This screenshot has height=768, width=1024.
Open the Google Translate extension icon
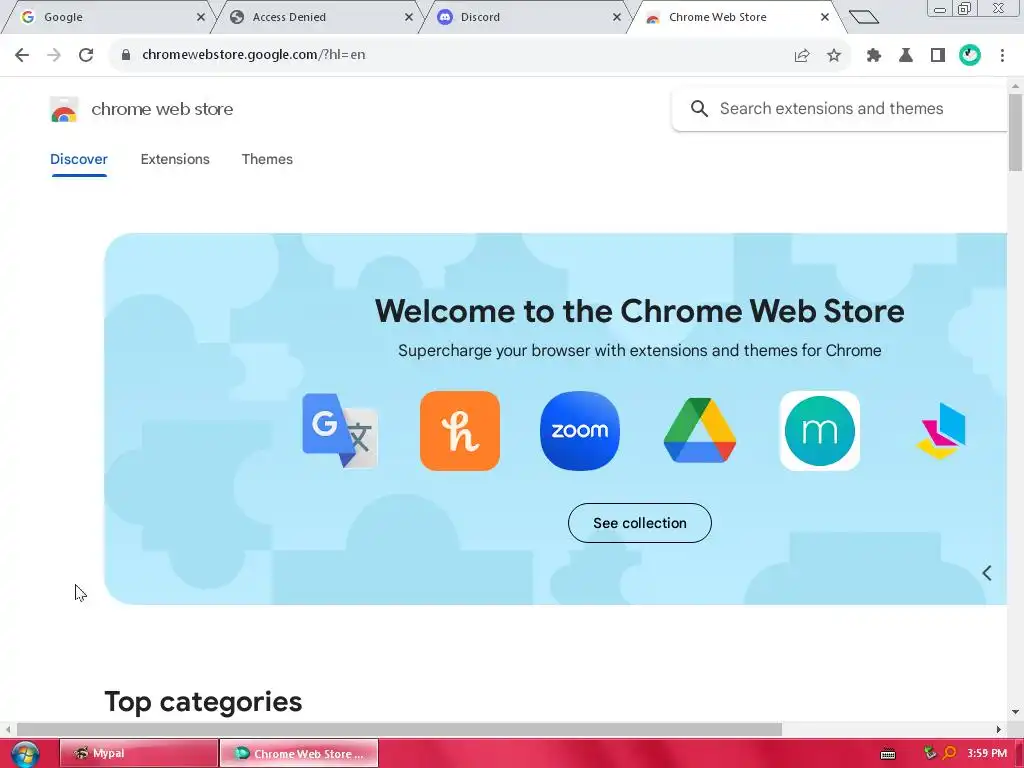[x=340, y=430]
